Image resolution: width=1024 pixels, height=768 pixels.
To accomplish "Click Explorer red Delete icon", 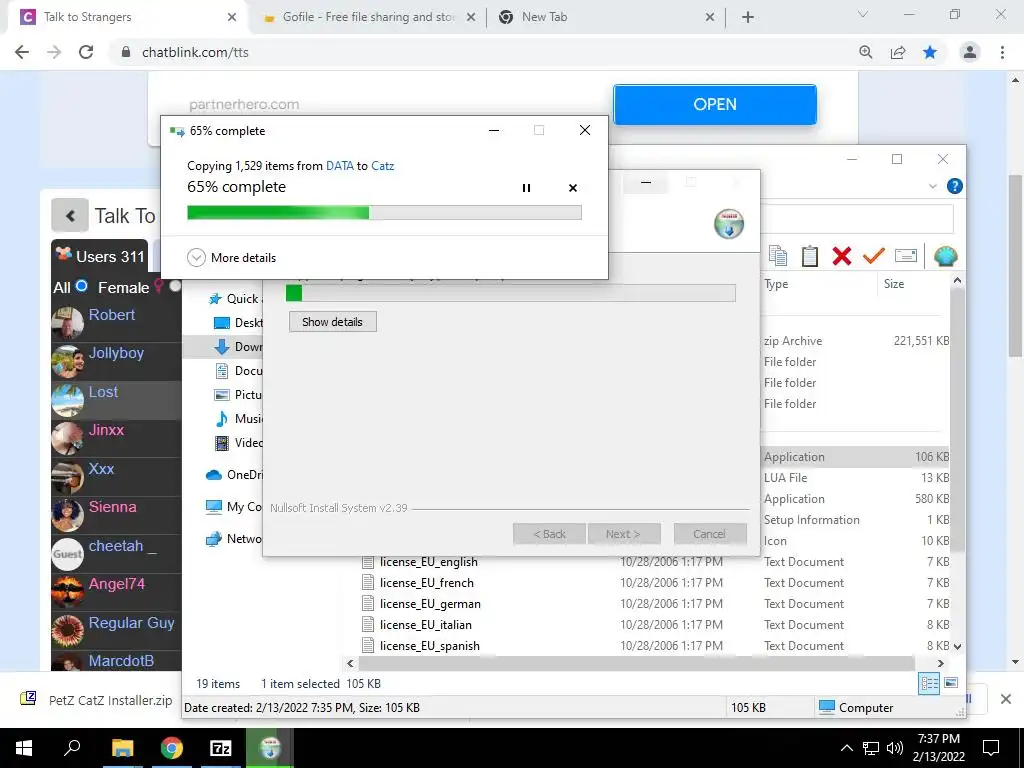I will tap(842, 256).
